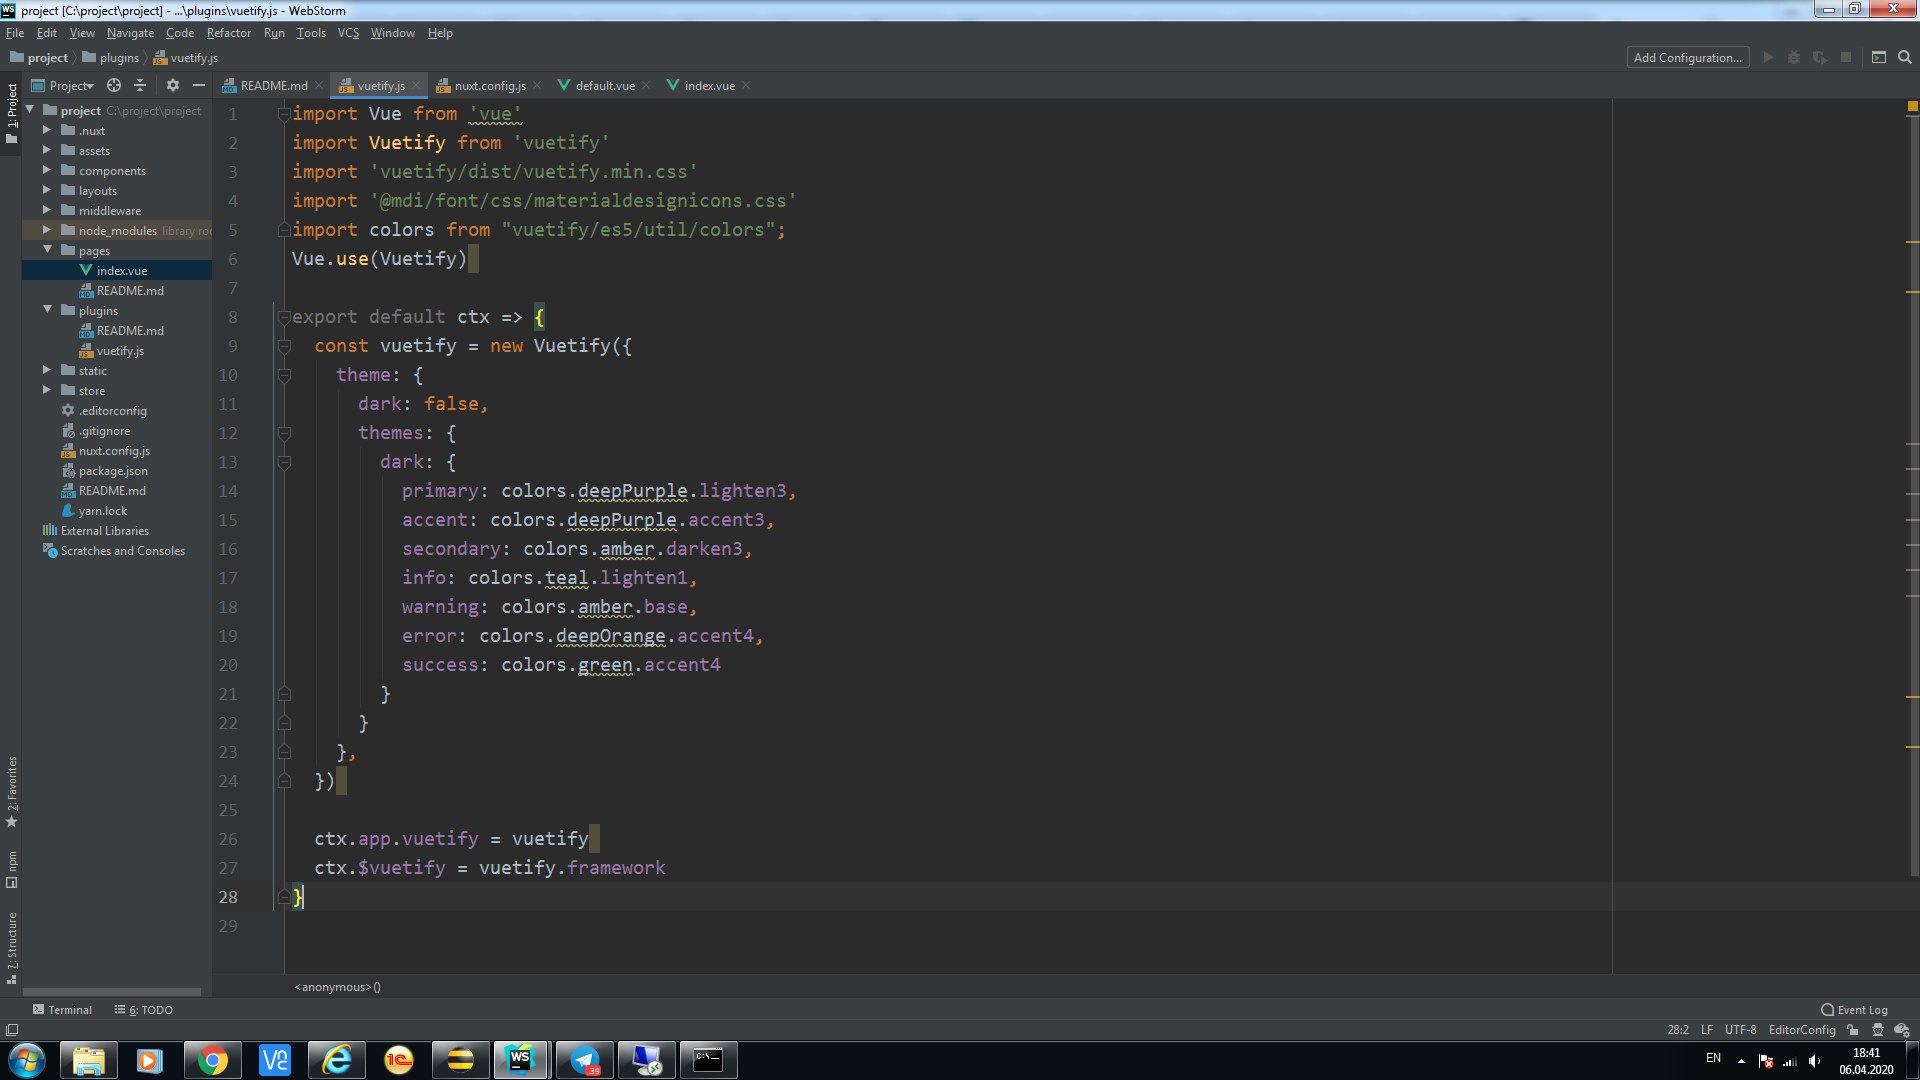This screenshot has width=1920, height=1080.
Task: Switch to the nuxt.config.js tab
Action: tap(489, 86)
